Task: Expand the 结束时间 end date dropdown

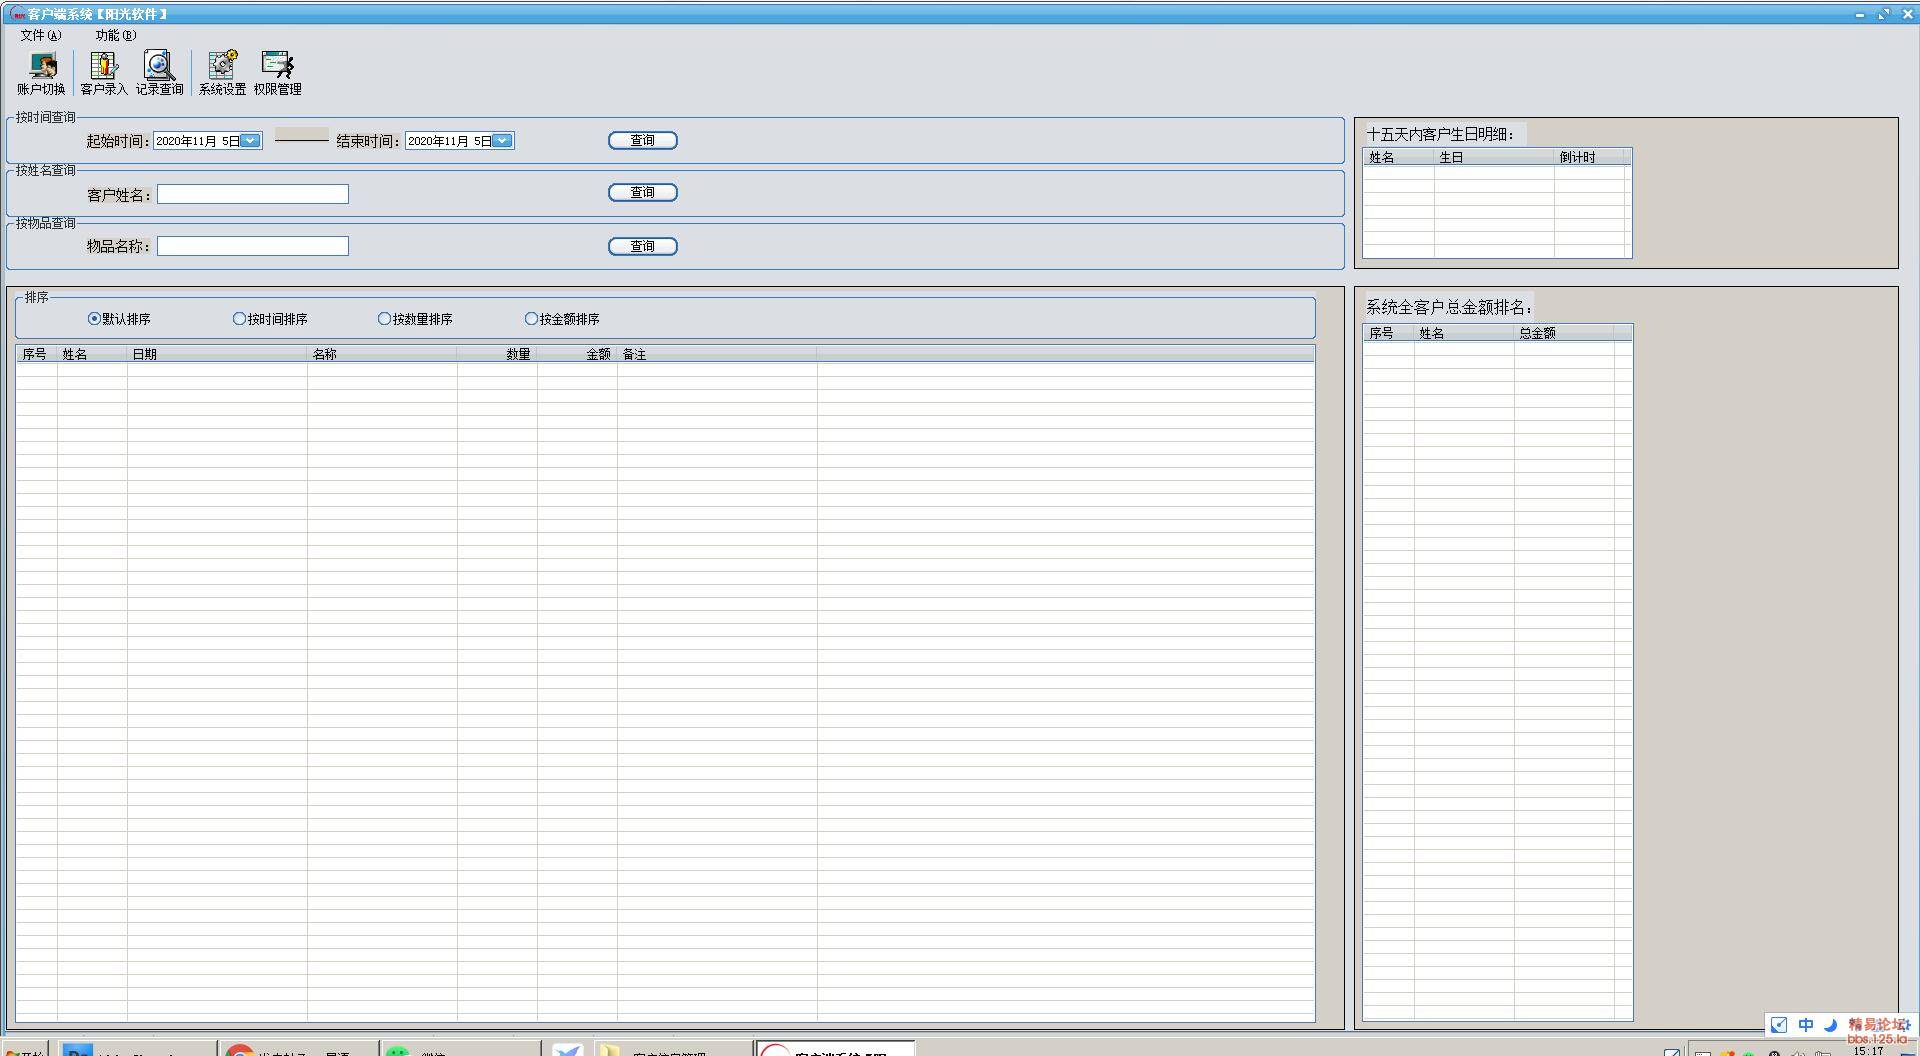Action: click(503, 141)
